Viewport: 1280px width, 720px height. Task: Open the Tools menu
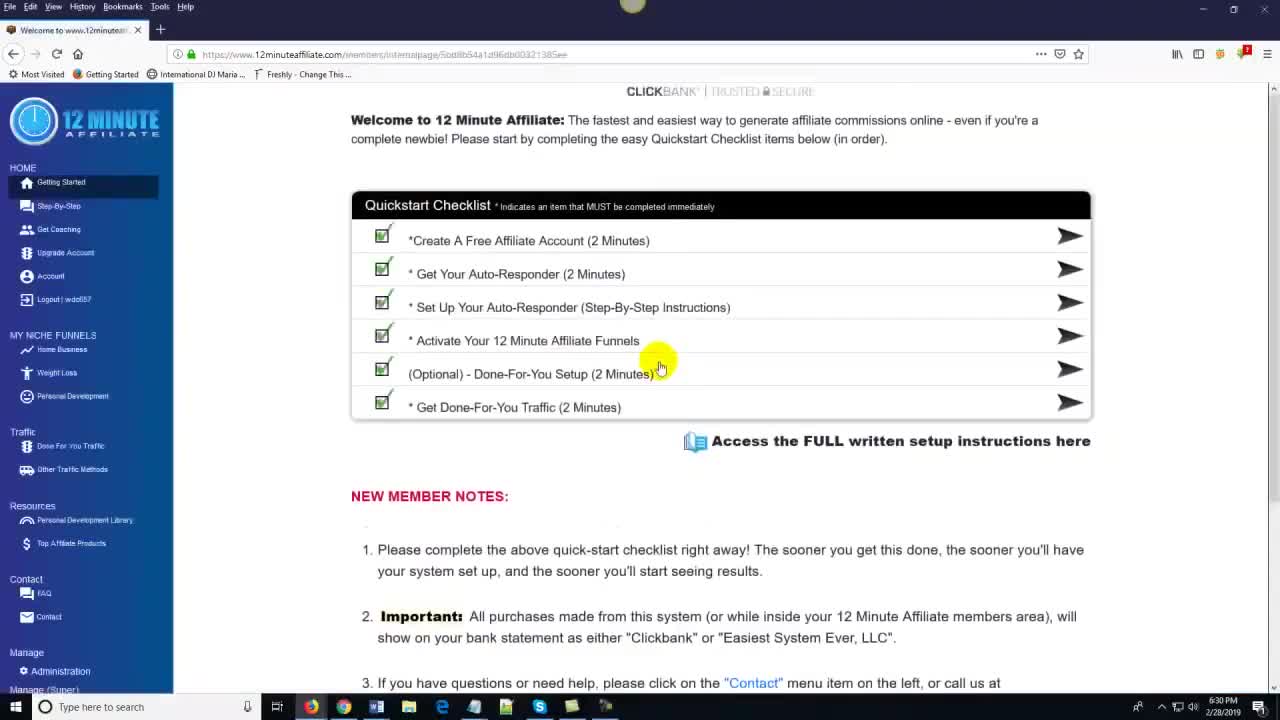click(160, 7)
